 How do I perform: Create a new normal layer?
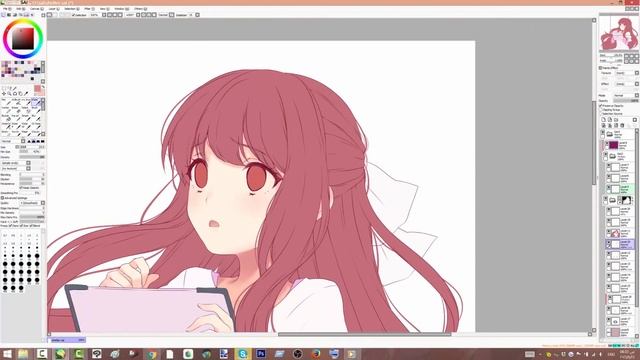(x=603, y=120)
